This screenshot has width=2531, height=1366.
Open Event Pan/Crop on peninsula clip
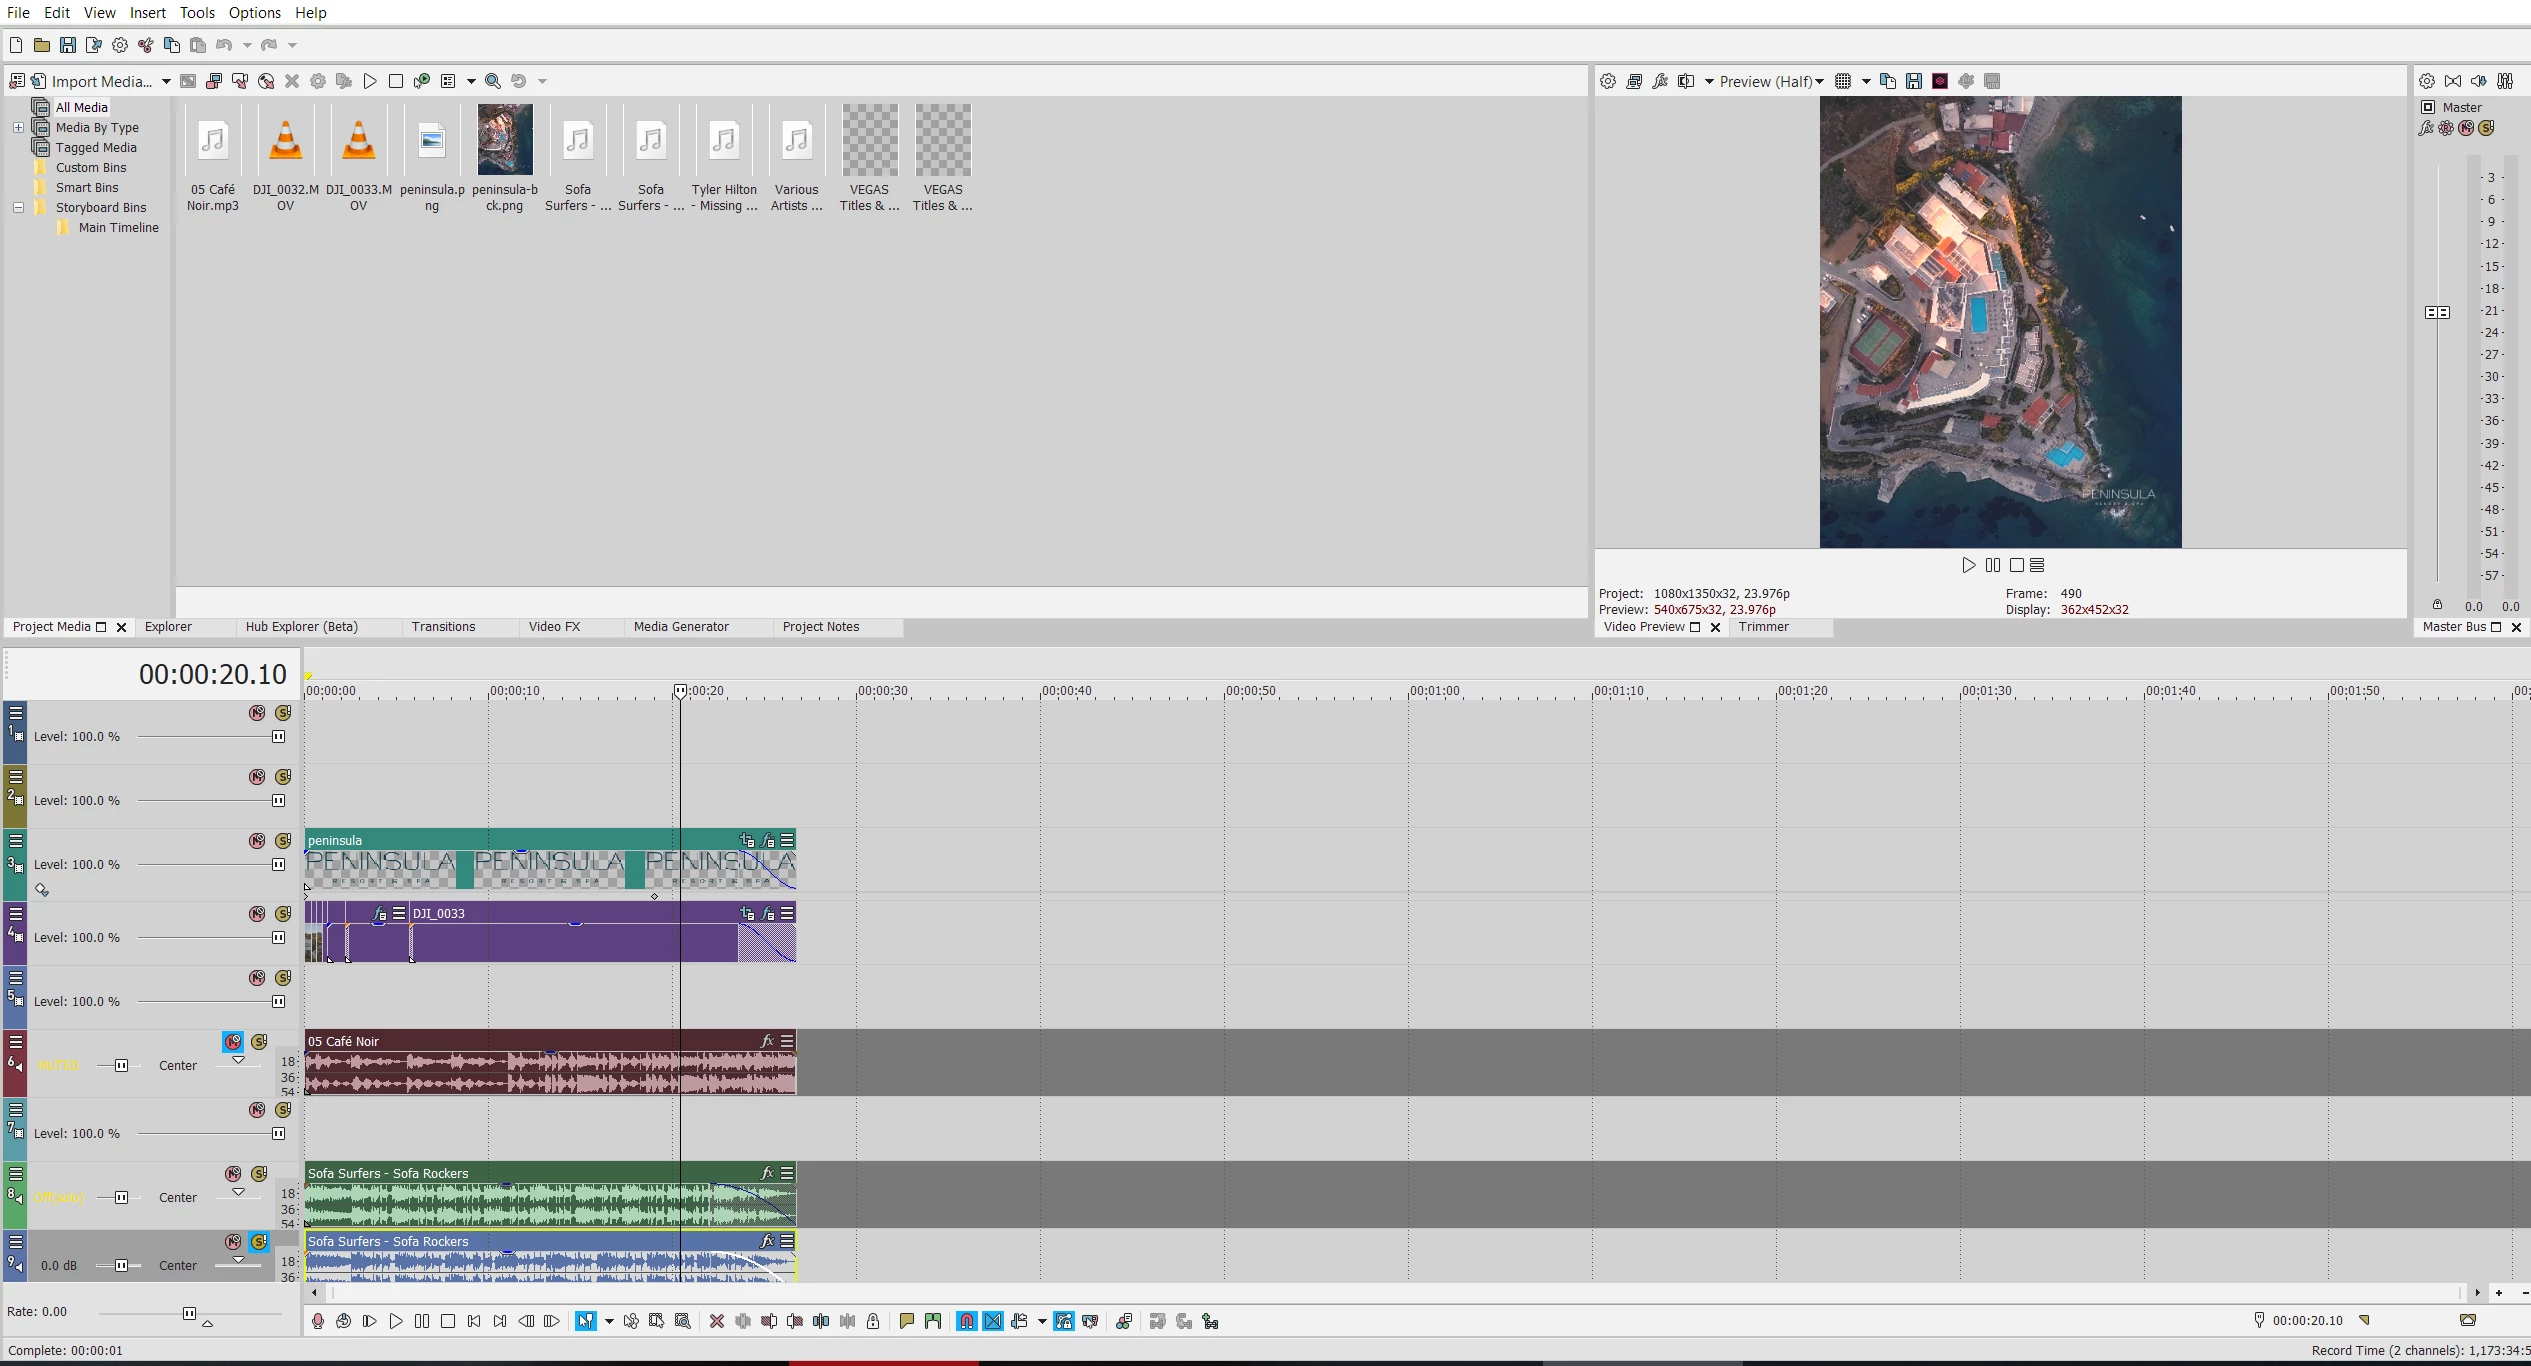[747, 840]
